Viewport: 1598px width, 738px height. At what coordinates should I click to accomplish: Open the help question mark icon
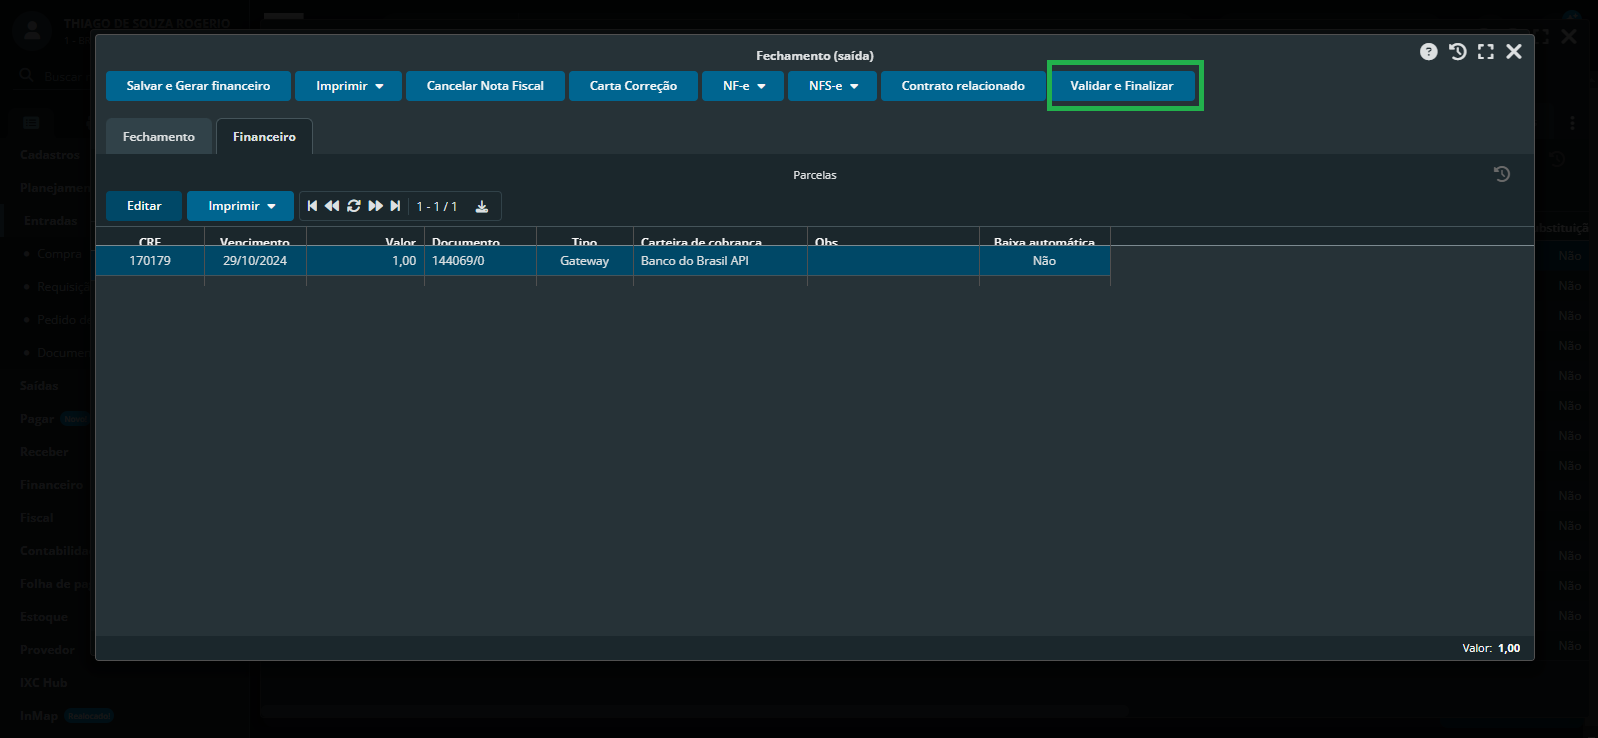[1428, 52]
